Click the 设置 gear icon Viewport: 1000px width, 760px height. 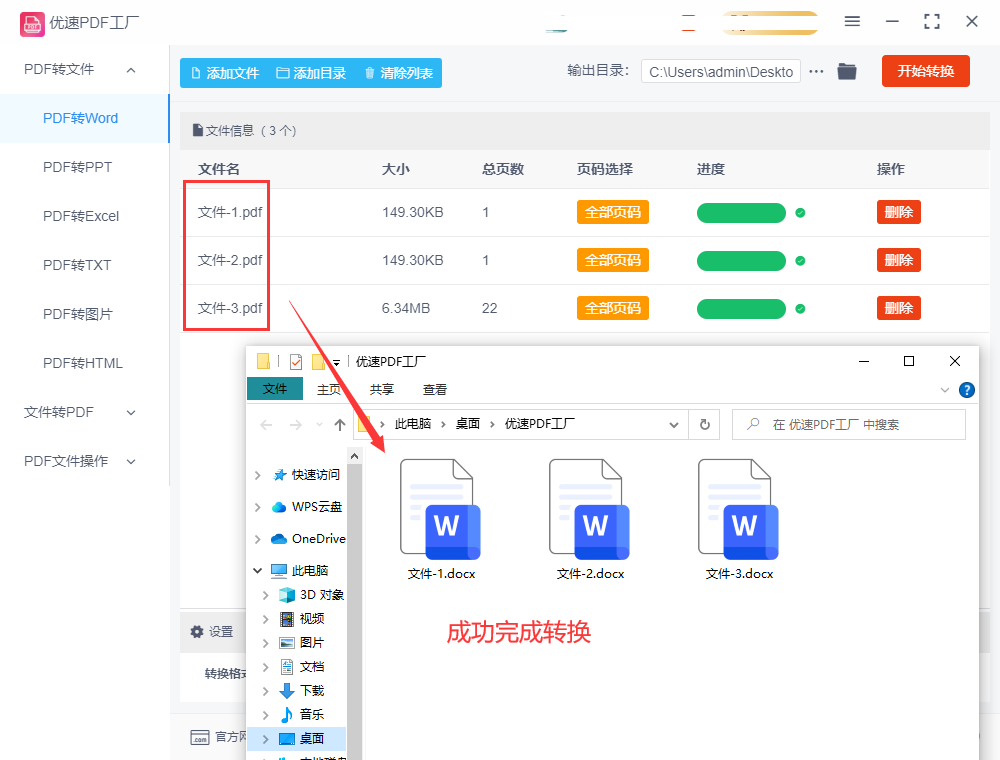(197, 632)
